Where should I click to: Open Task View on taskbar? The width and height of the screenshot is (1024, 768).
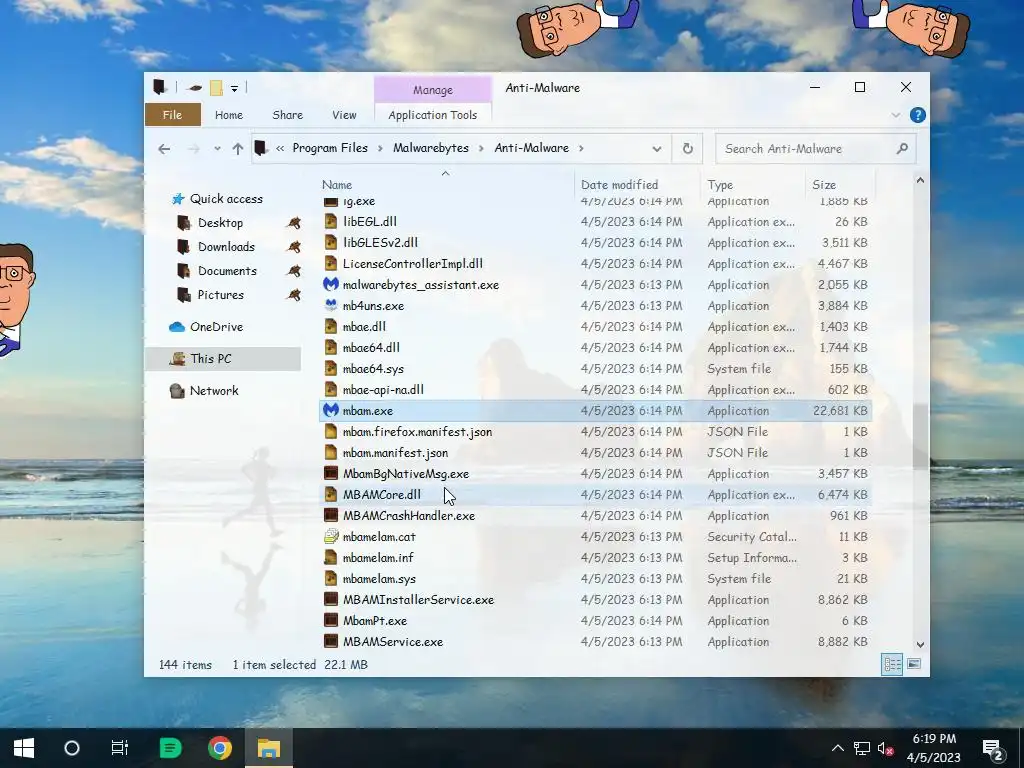click(120, 748)
